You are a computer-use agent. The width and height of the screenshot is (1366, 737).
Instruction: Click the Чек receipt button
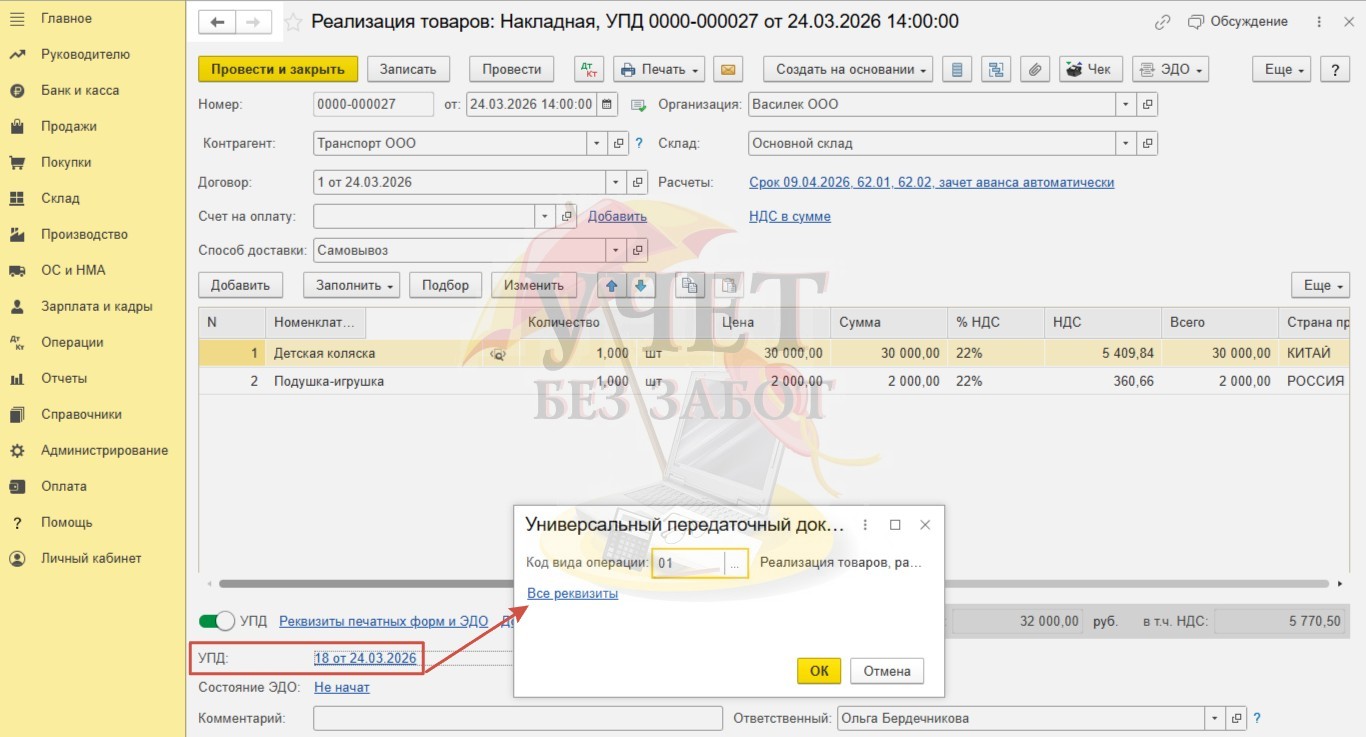1090,69
